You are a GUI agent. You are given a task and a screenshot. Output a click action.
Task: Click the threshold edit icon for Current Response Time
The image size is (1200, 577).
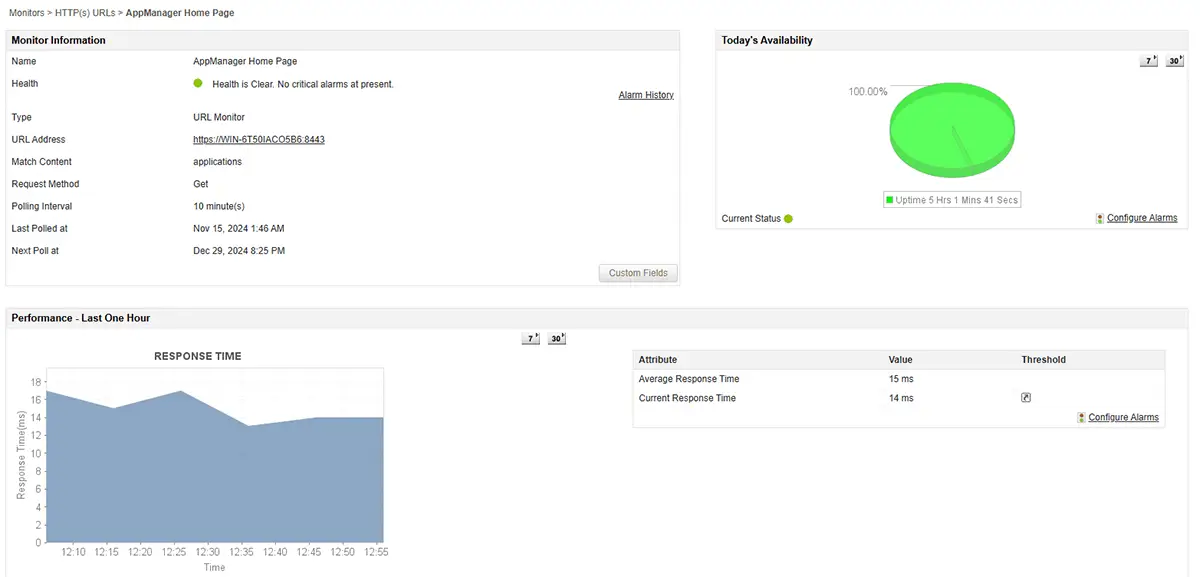pos(1025,397)
